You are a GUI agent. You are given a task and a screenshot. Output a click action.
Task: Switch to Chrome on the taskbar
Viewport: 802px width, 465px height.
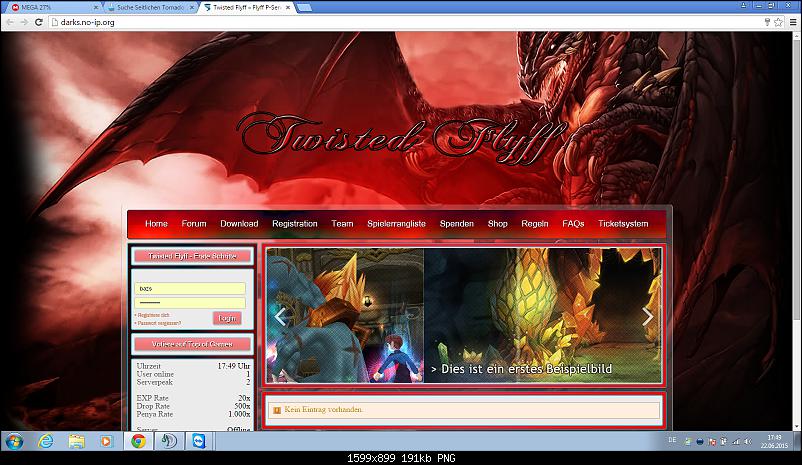tap(138, 441)
